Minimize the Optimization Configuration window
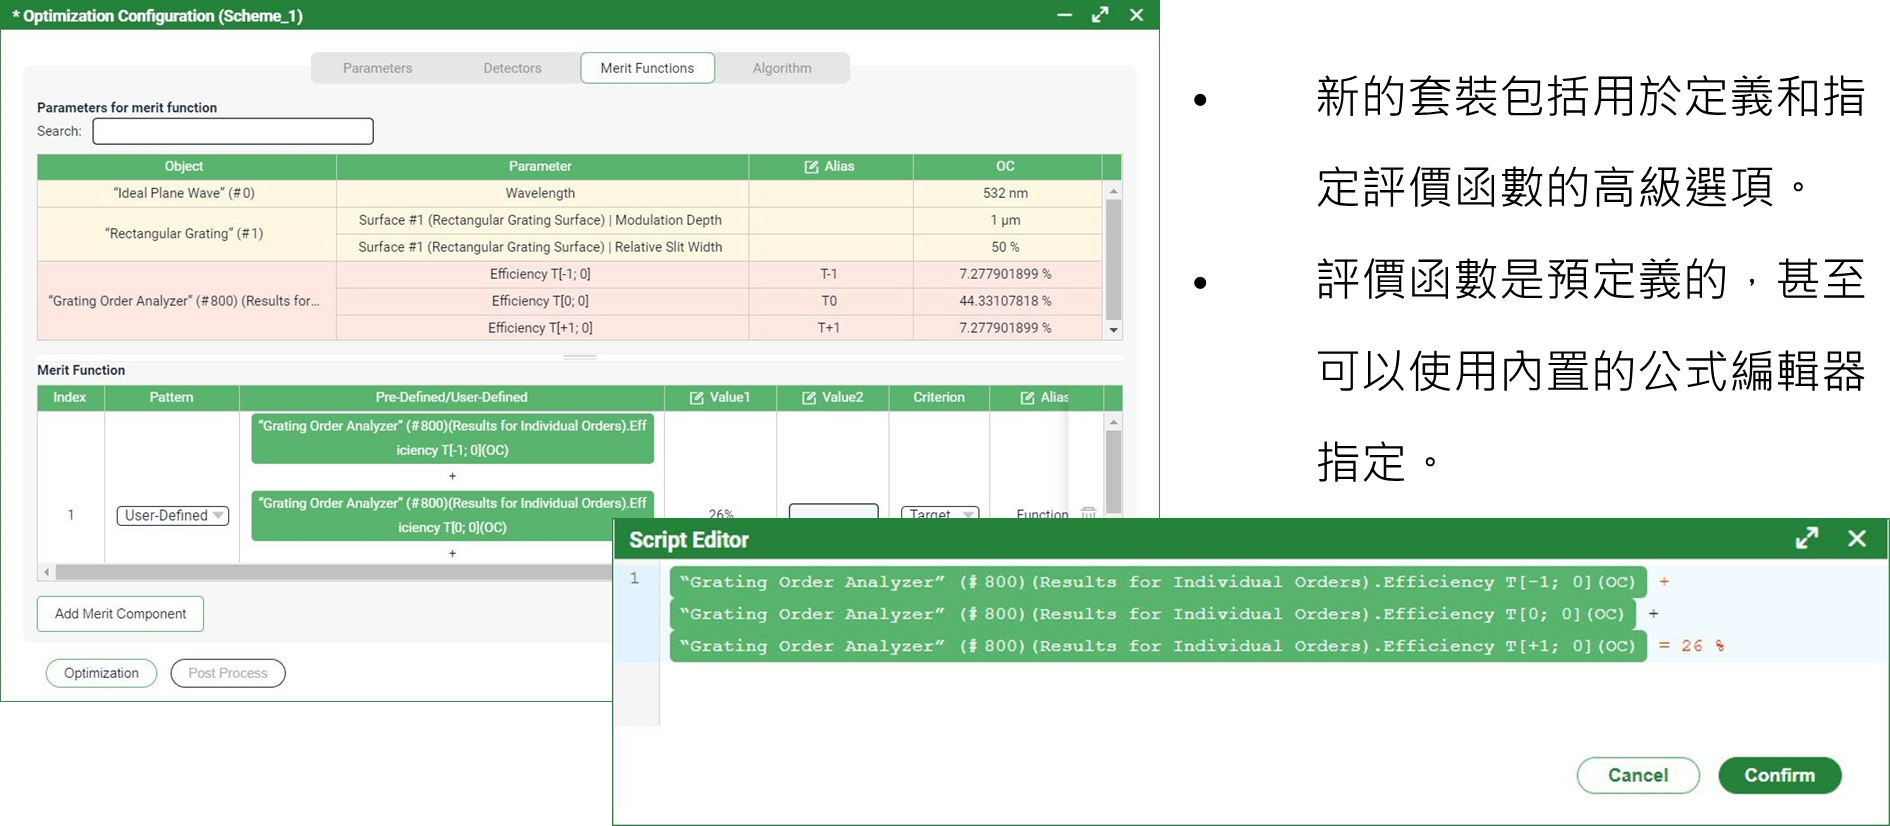1890x826 pixels. tap(1064, 15)
